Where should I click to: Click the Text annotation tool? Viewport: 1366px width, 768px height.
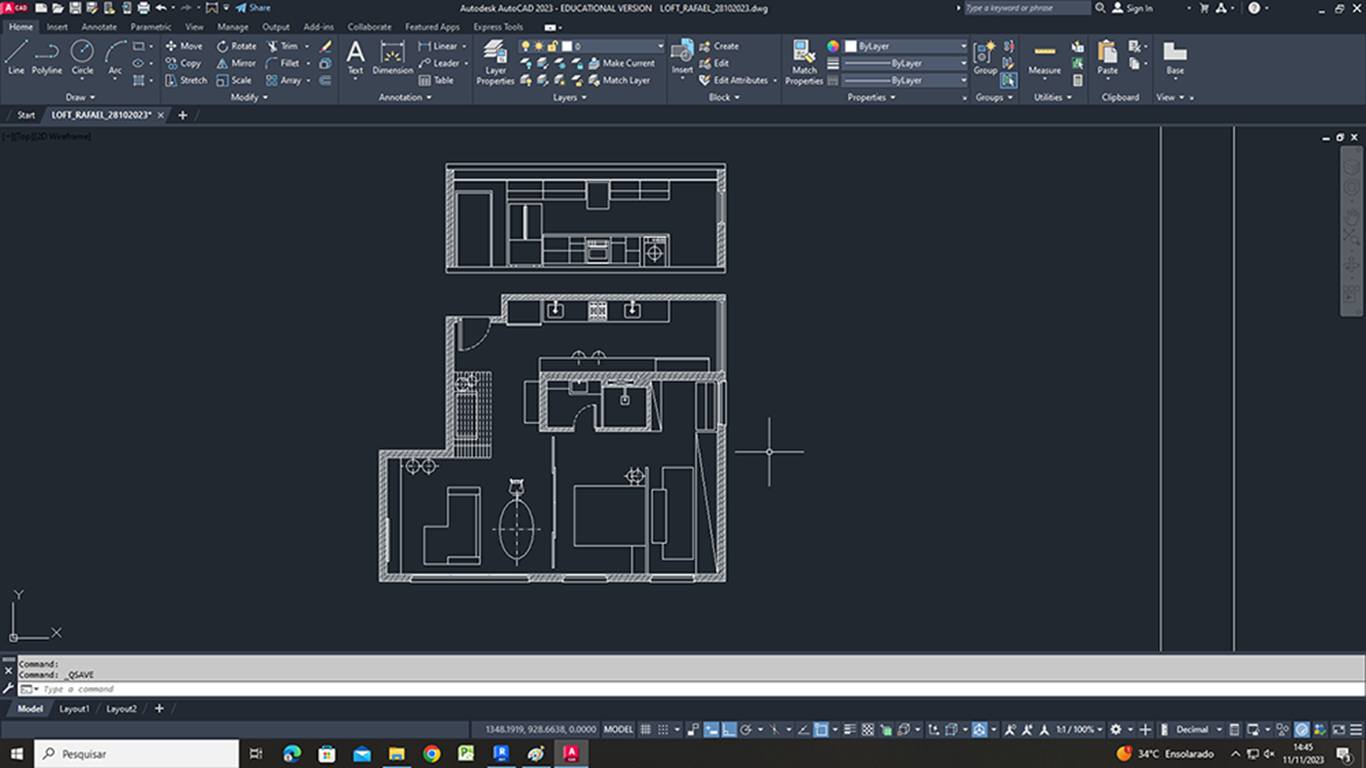(x=355, y=58)
